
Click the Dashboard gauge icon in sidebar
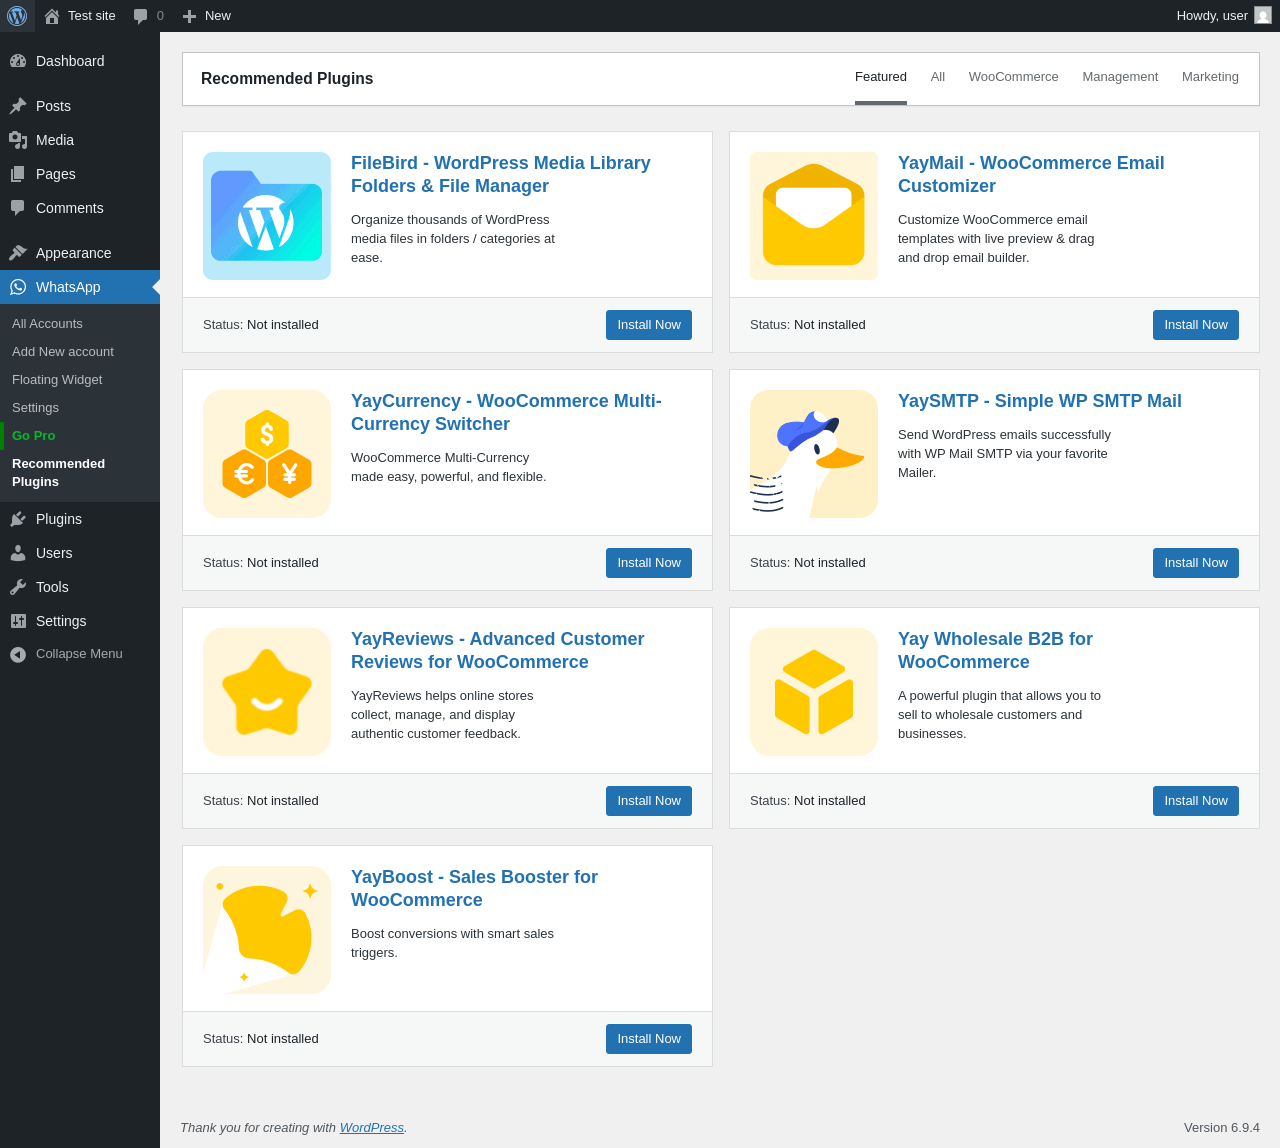(18, 61)
